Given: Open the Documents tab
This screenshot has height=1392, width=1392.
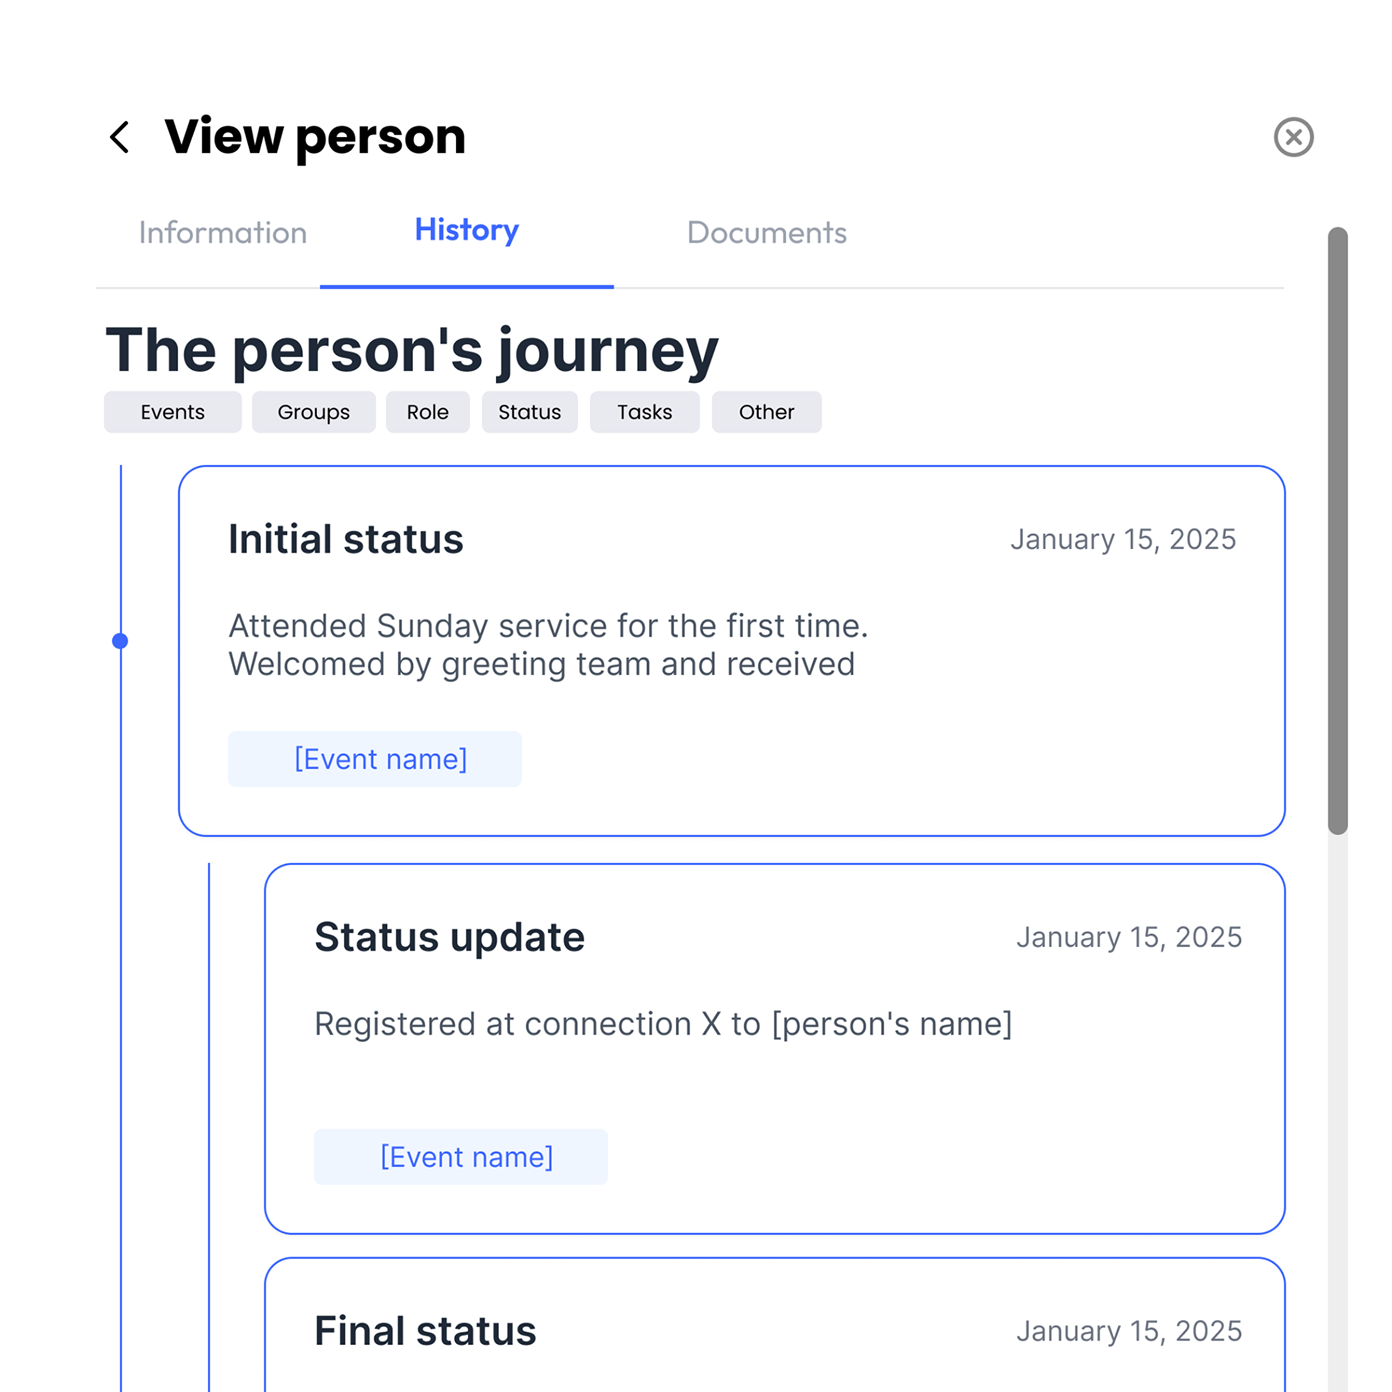Looking at the screenshot, I should point(766,233).
